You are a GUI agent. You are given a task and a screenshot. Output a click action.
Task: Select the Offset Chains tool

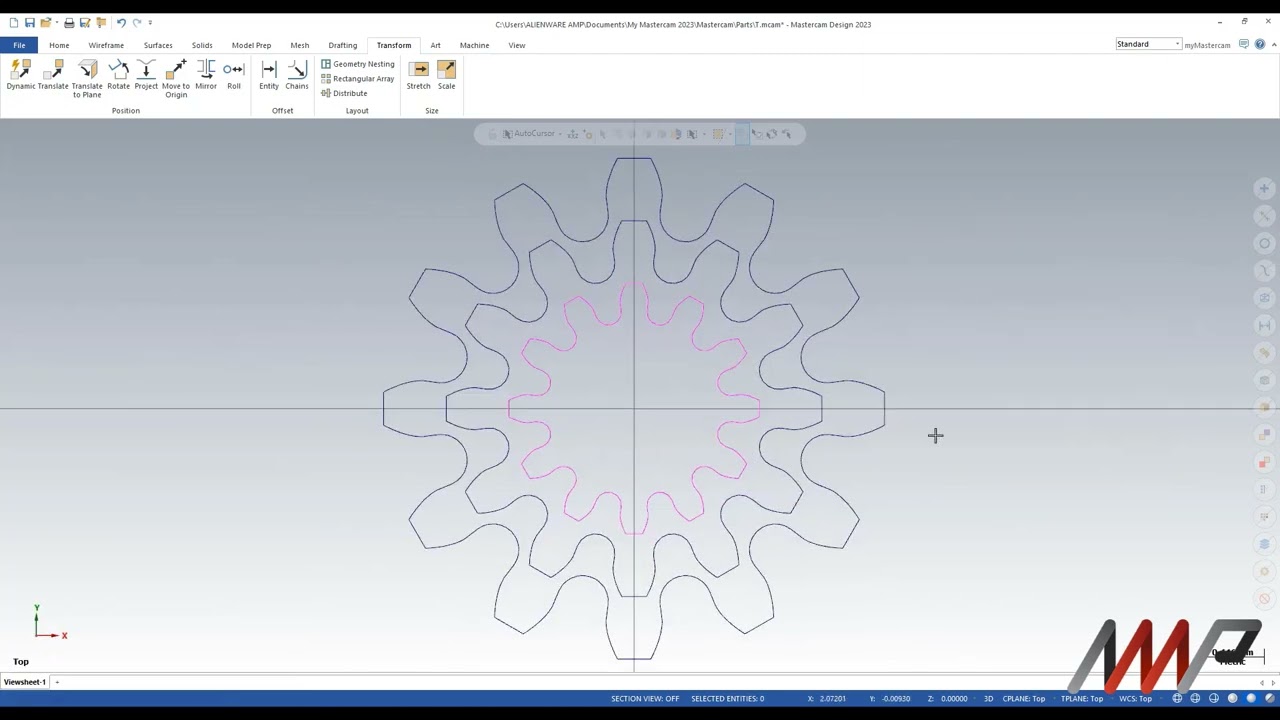[x=297, y=75]
